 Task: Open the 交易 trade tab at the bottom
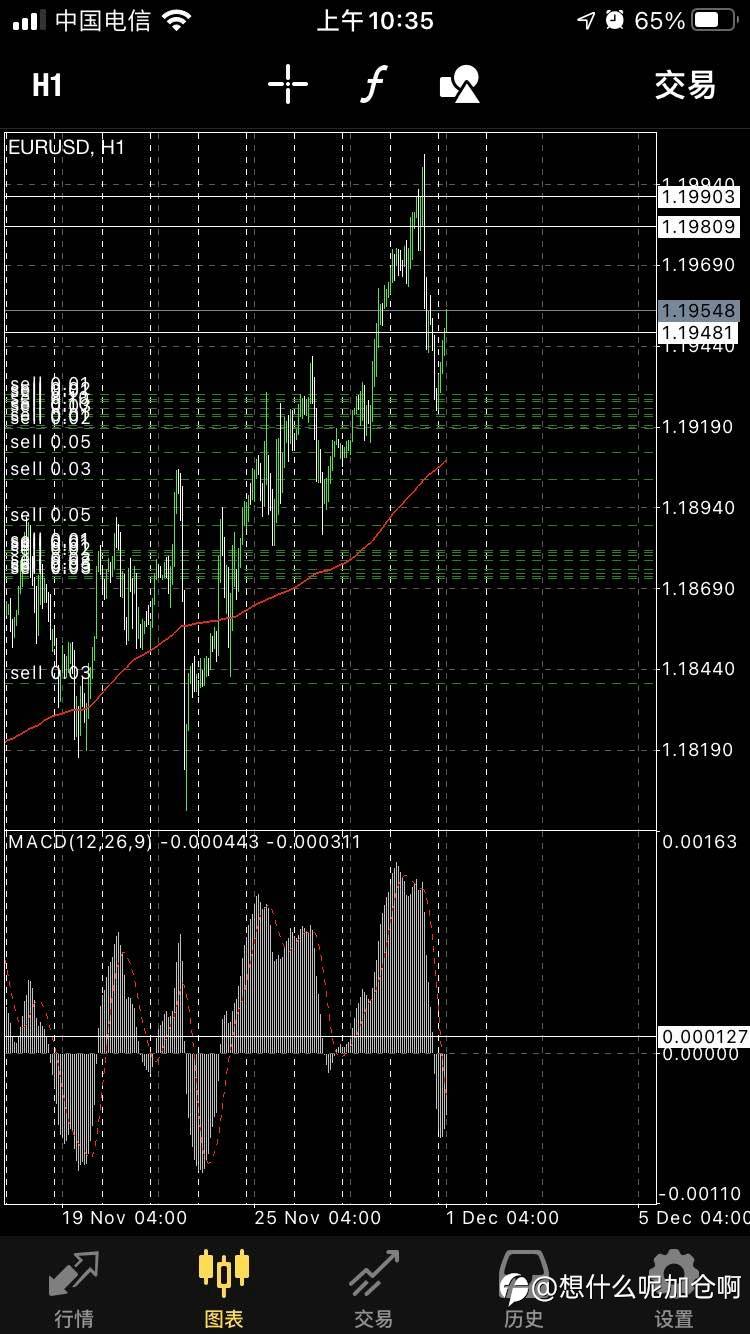point(374,1289)
